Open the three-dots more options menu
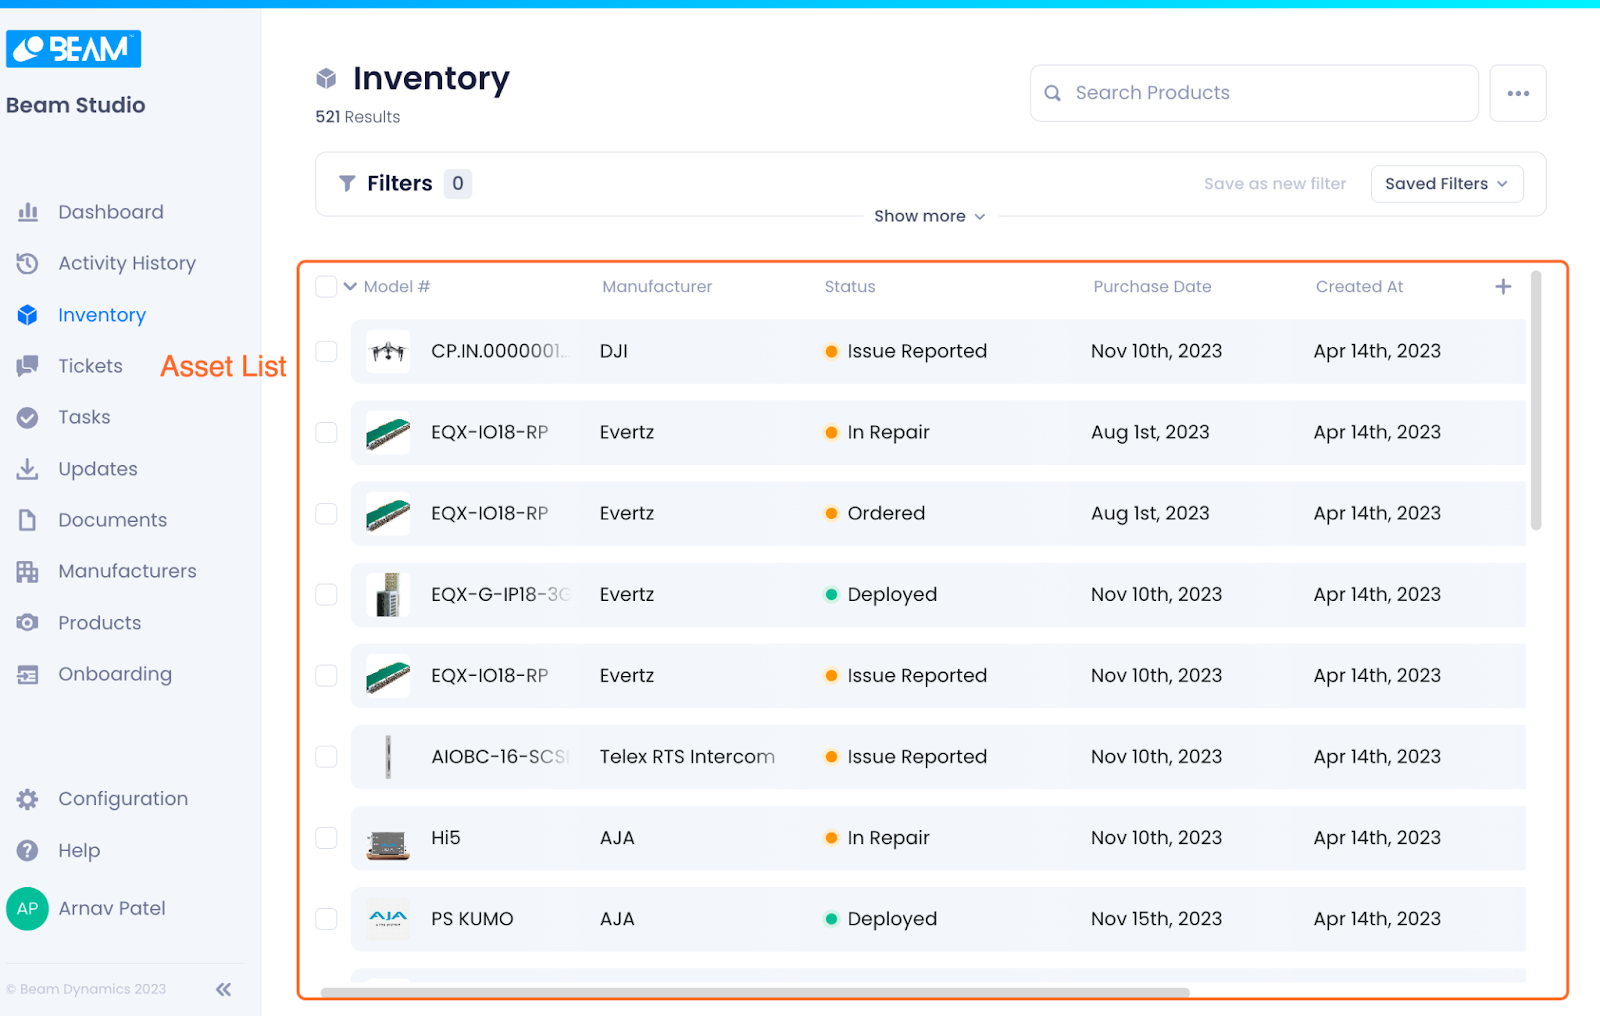This screenshot has width=1600, height=1016. click(x=1518, y=93)
